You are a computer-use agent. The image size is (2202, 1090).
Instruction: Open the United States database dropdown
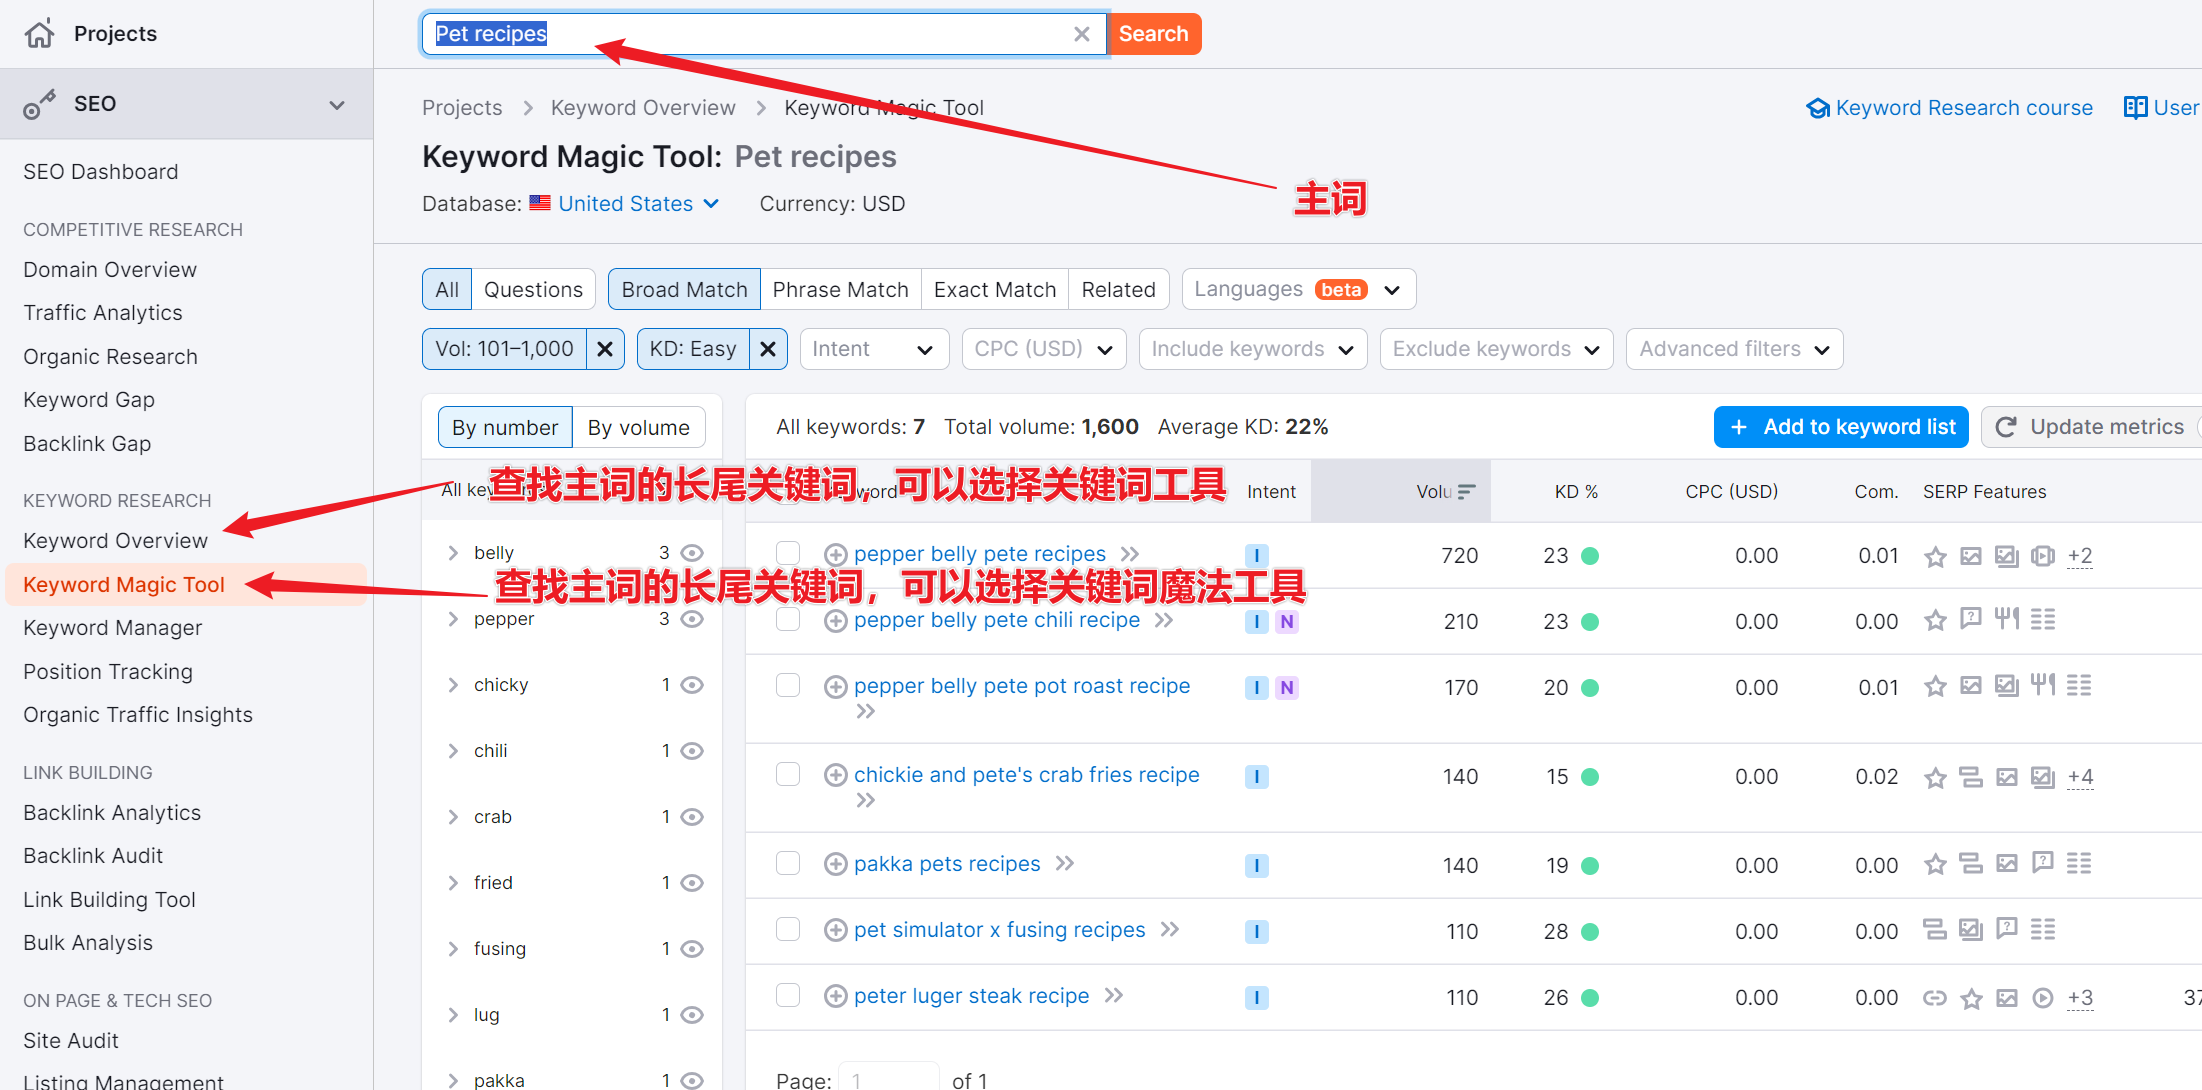625,203
